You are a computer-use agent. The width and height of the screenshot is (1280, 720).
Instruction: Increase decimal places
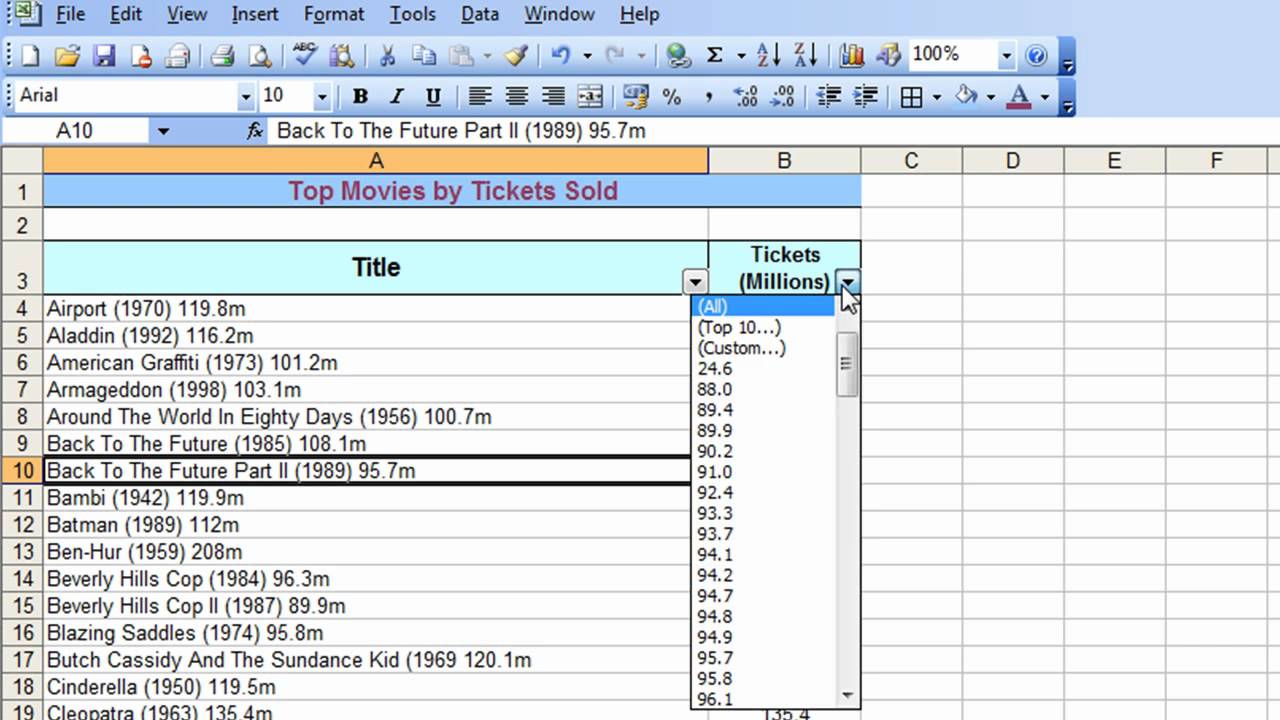745,97
